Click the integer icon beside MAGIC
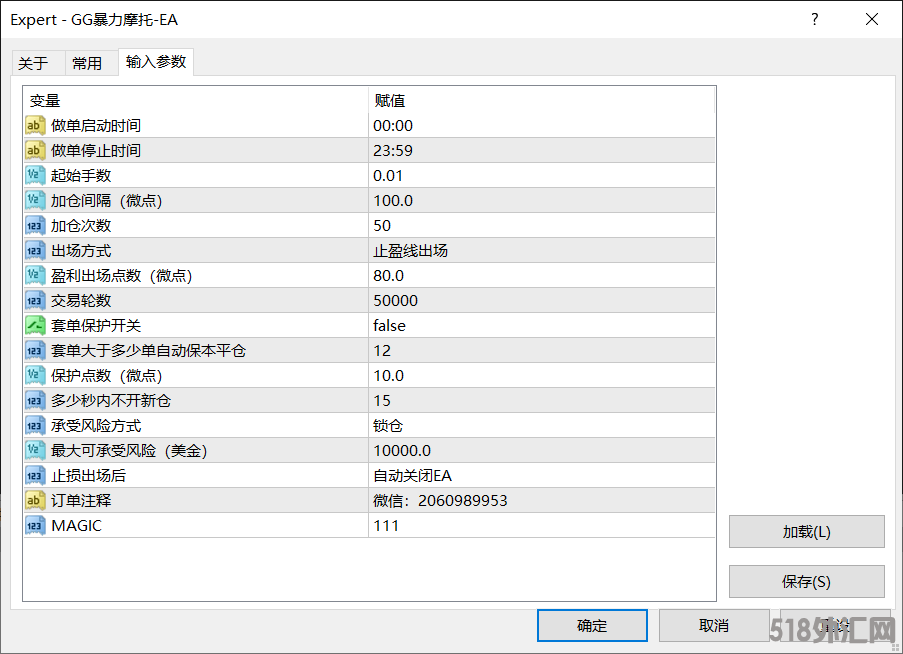Image resolution: width=903 pixels, height=654 pixels. (x=35, y=525)
